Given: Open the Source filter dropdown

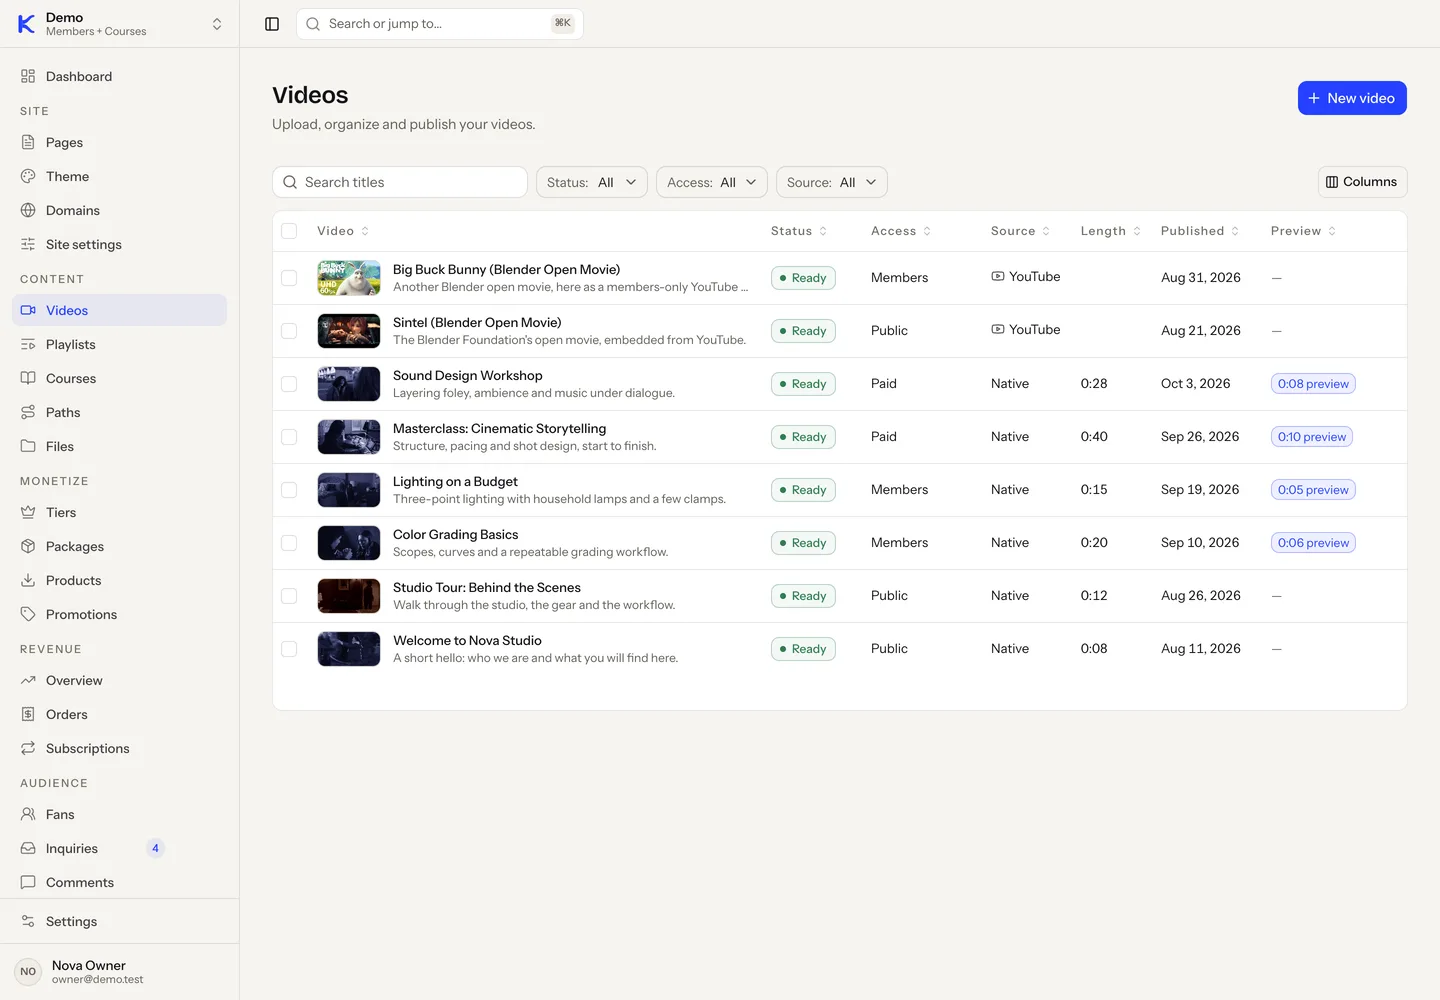Looking at the screenshot, I should click(x=832, y=182).
